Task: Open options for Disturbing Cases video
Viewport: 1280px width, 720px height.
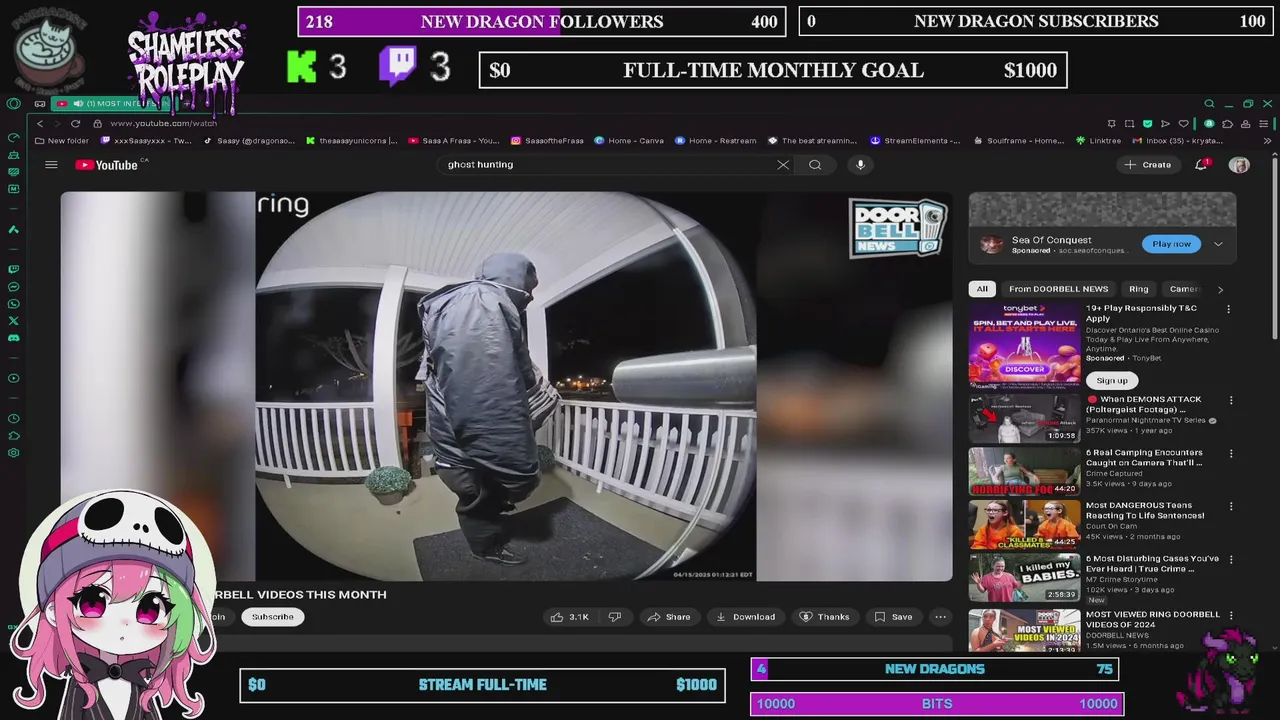Action: [1231, 559]
